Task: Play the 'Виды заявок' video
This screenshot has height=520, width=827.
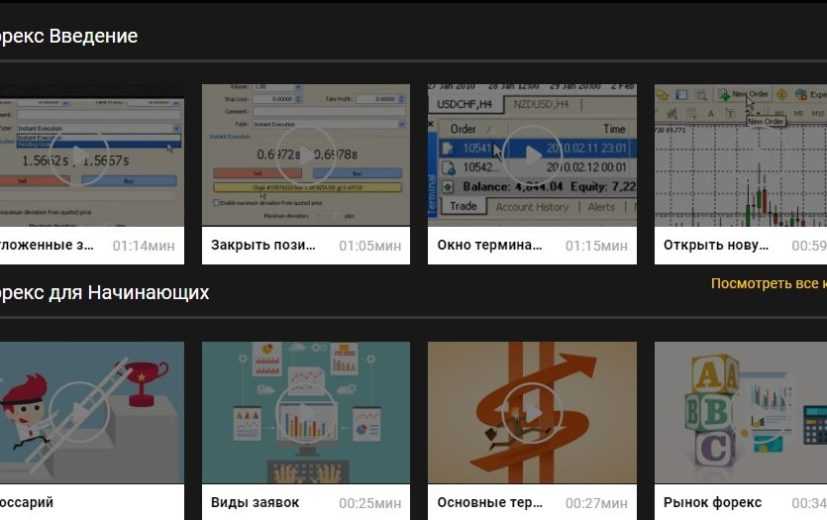Action: pyautogui.click(x=306, y=413)
